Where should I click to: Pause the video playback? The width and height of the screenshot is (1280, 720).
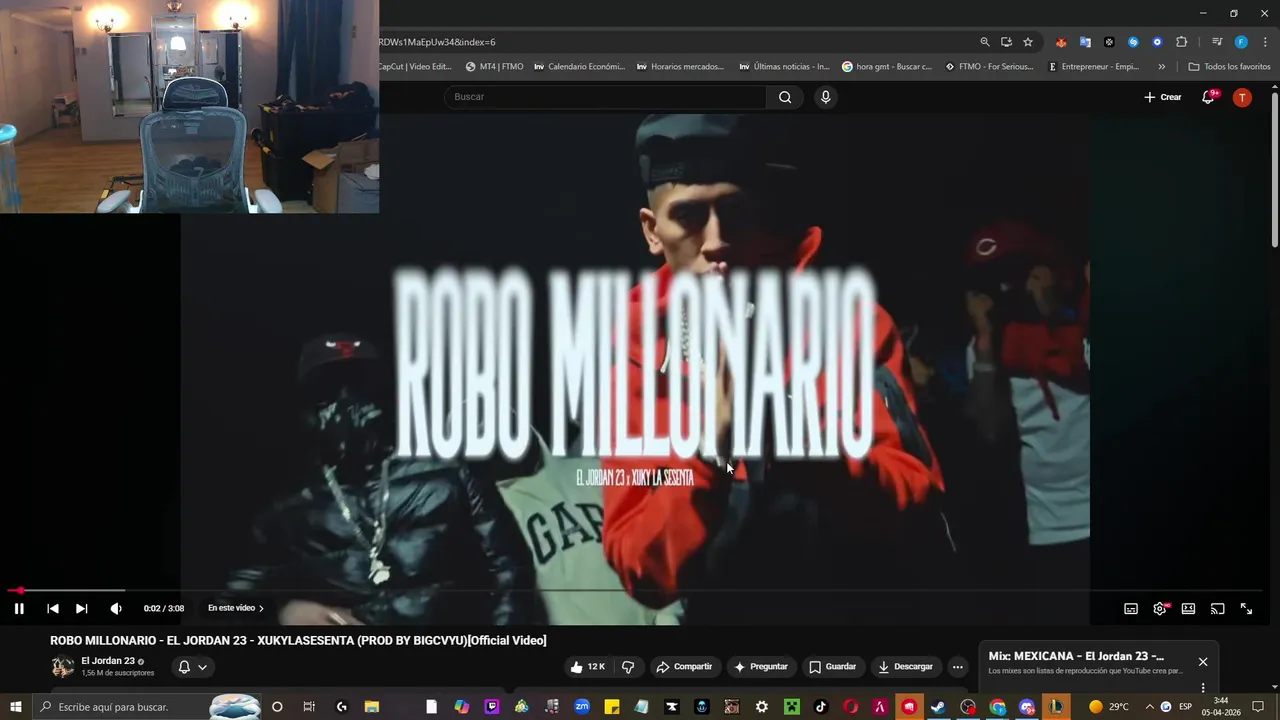[19, 608]
